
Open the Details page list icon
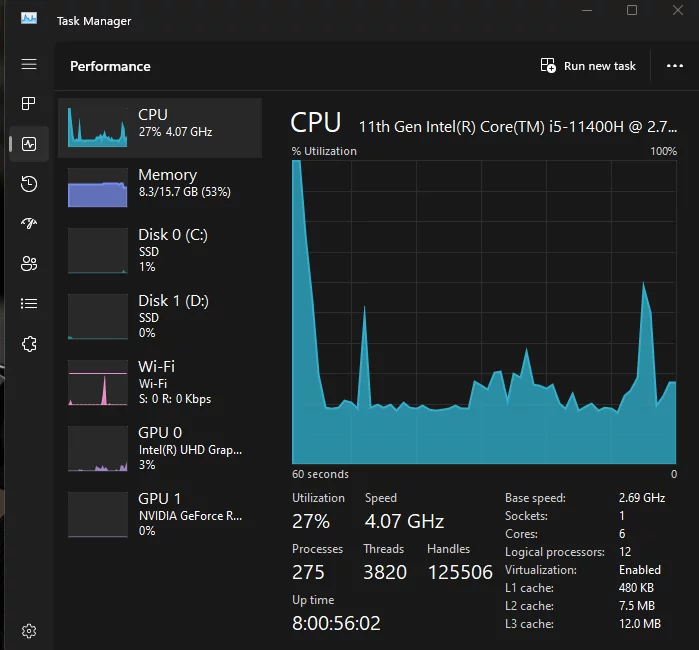click(x=29, y=304)
